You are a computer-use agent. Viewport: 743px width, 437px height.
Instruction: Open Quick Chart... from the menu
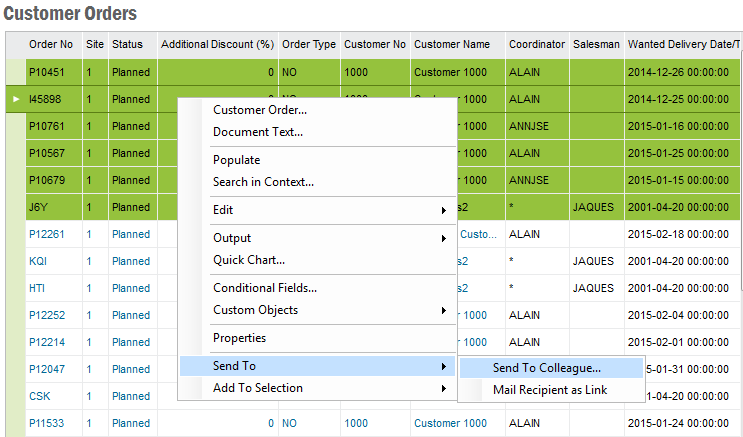249,260
